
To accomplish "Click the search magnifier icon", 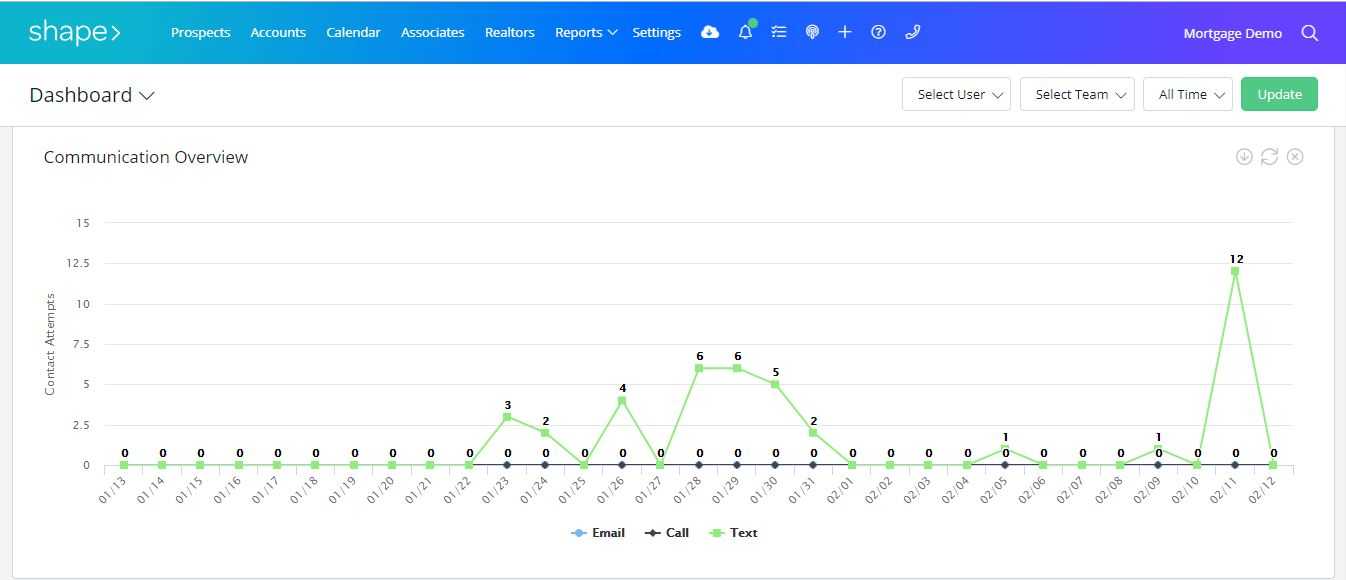I will click(1309, 33).
